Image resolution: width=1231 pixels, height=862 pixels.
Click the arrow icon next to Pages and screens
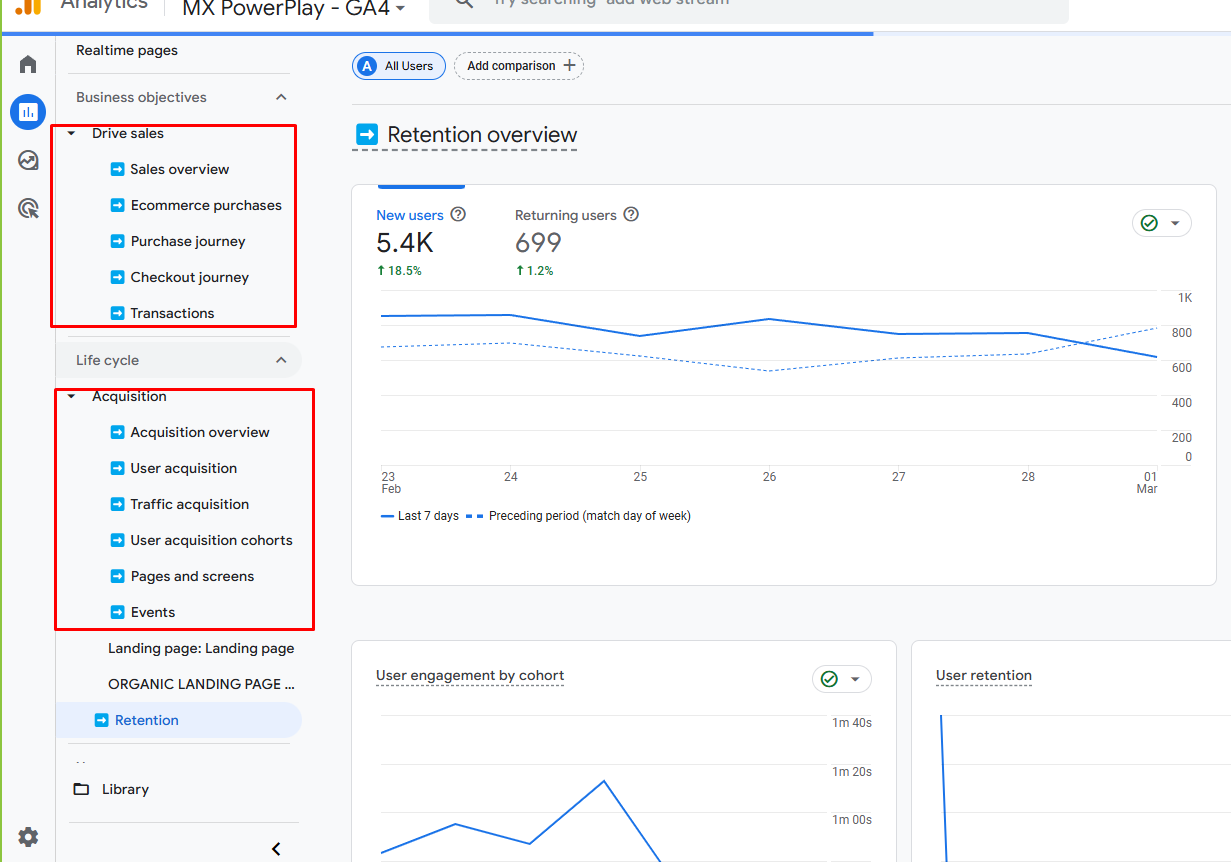[117, 576]
